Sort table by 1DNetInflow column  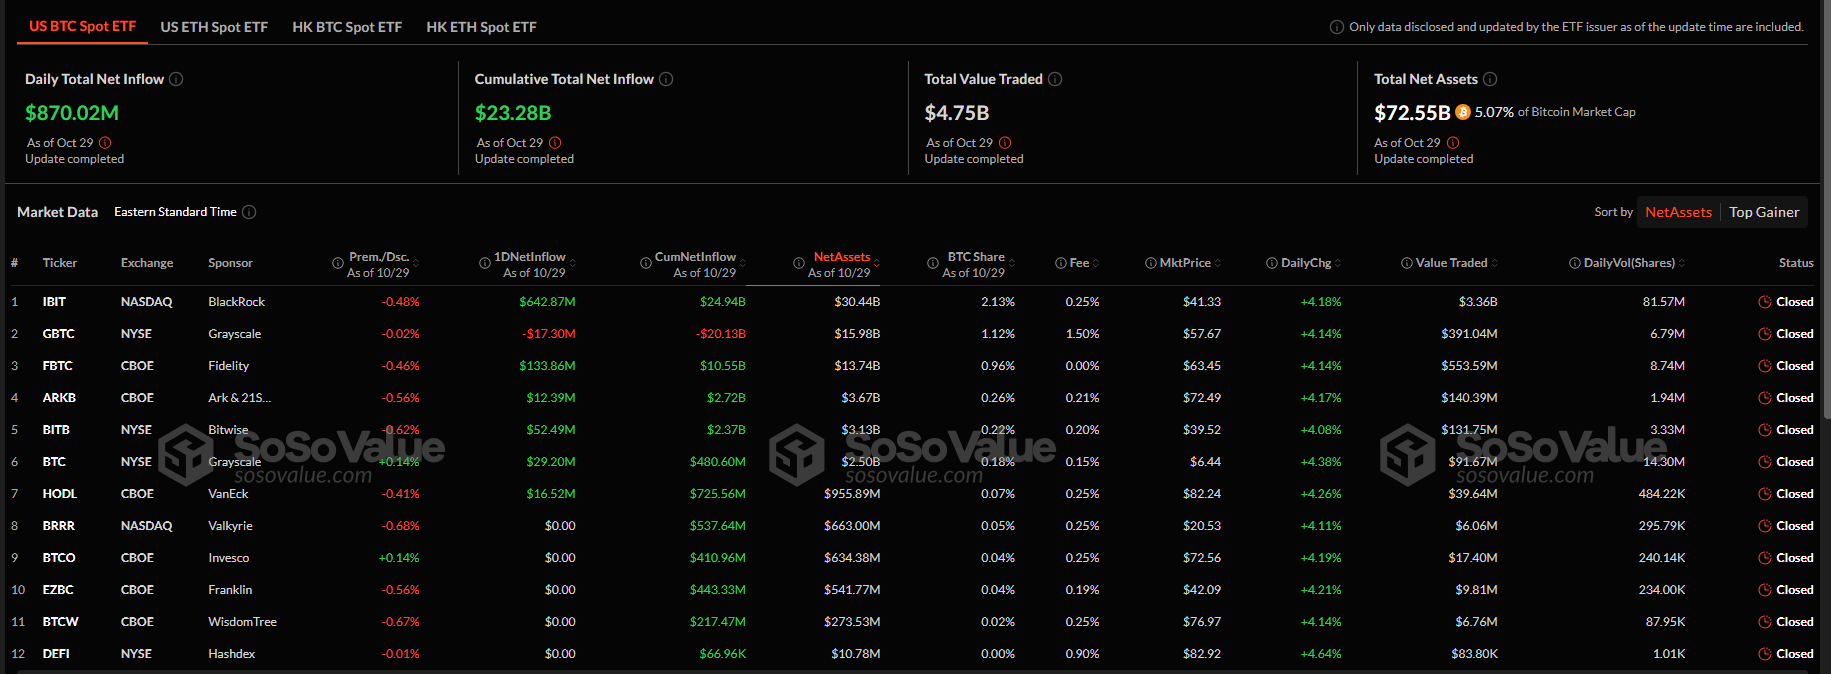tap(530, 257)
